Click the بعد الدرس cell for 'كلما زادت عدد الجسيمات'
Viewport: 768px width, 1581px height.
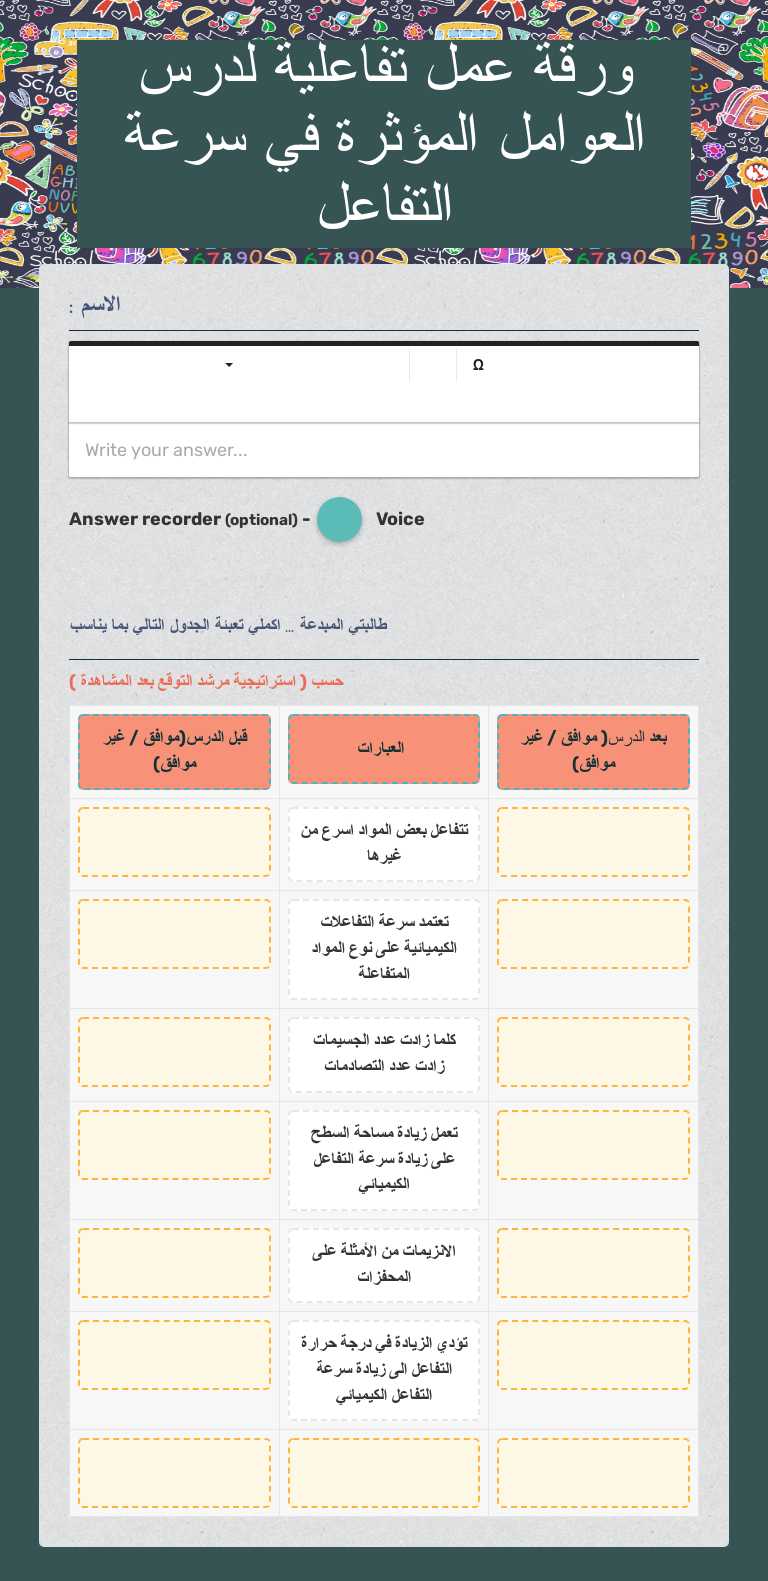point(593,1051)
